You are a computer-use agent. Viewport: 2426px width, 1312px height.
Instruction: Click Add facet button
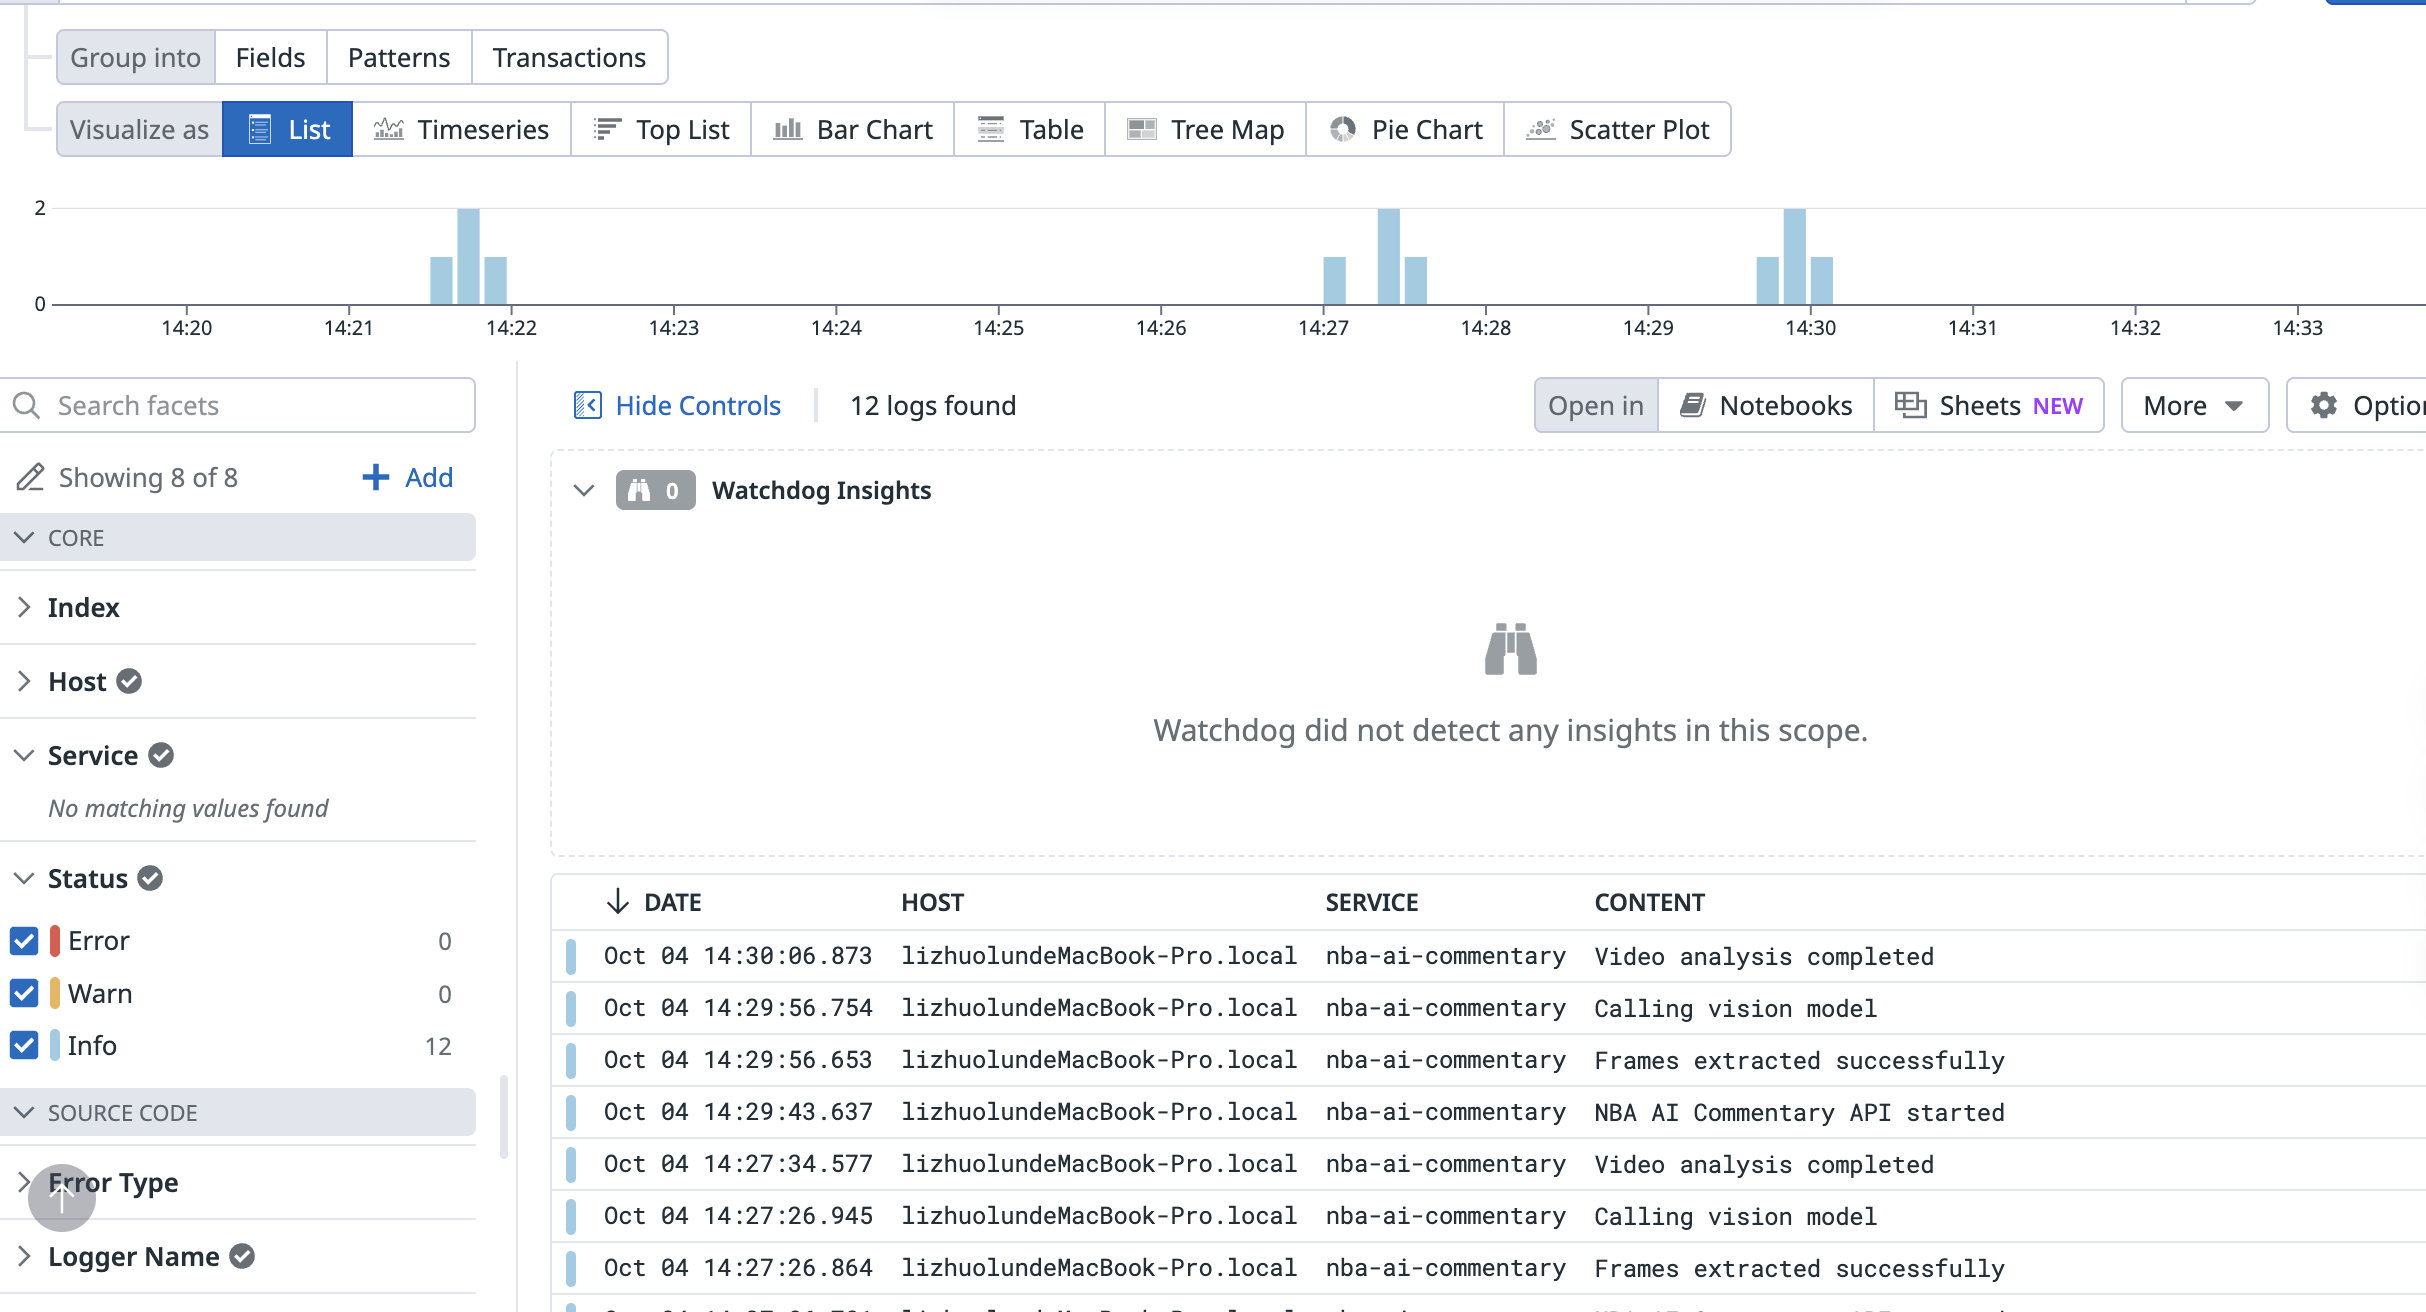tap(408, 477)
